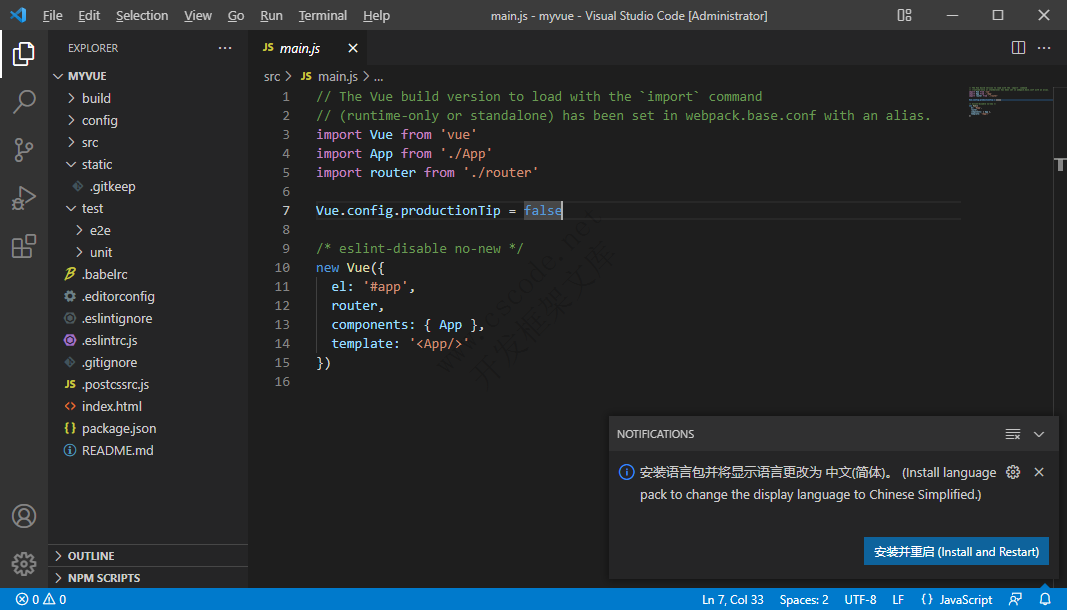
Task: Open the Selection menu
Action: coord(142,15)
